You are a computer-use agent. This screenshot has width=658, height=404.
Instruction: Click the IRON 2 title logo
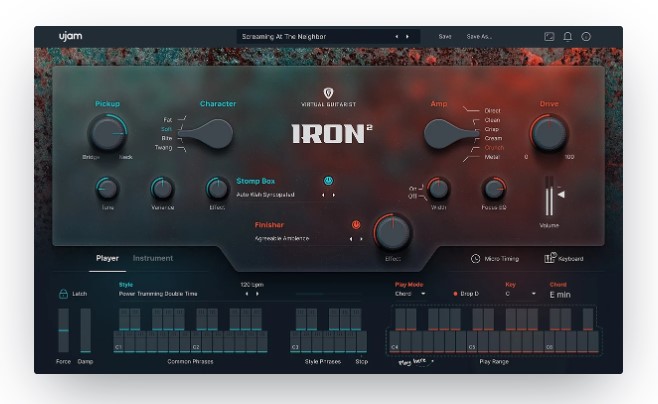point(332,134)
